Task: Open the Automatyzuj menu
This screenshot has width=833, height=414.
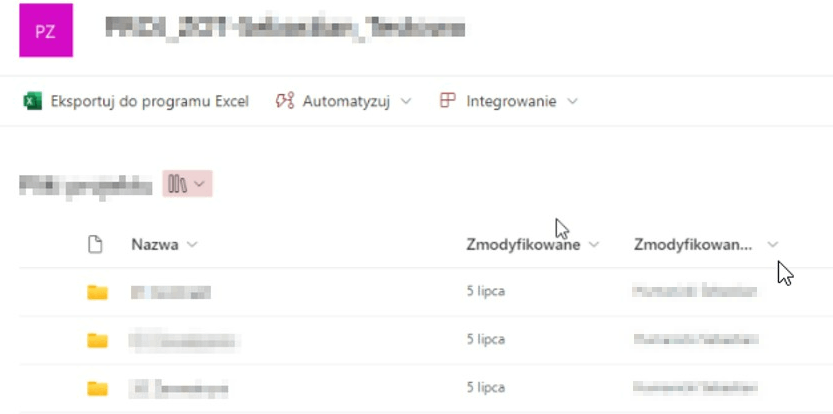Action: coord(344,101)
